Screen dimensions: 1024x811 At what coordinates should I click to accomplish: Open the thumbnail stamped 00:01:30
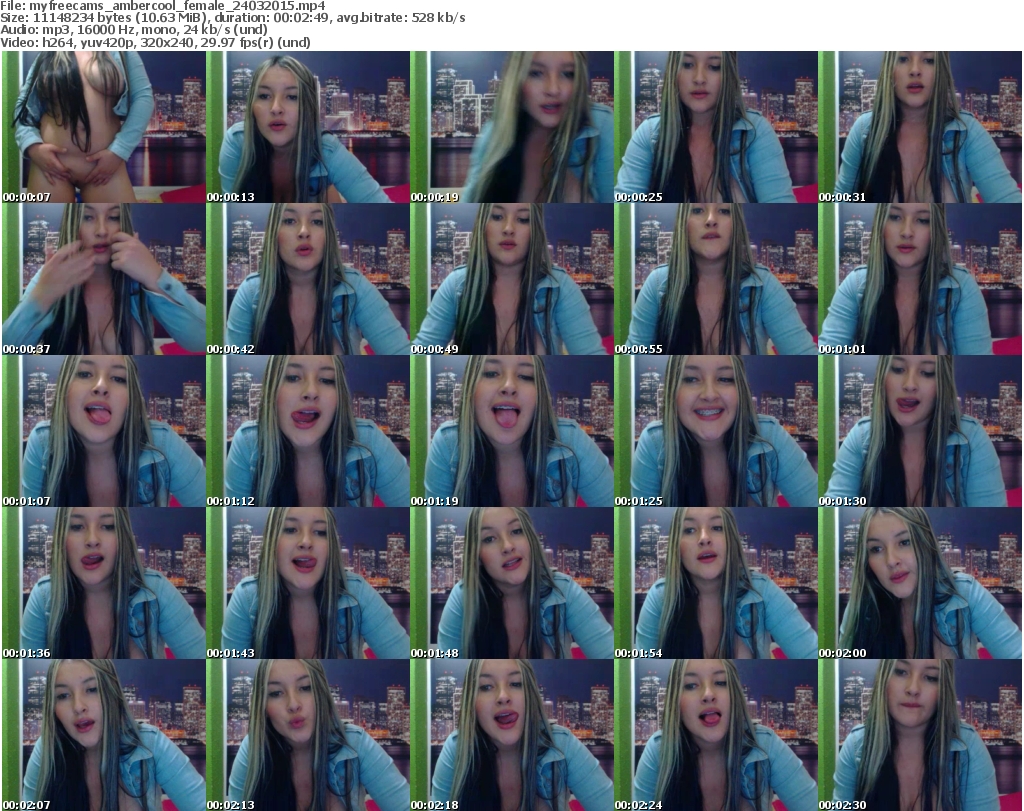tap(920, 432)
